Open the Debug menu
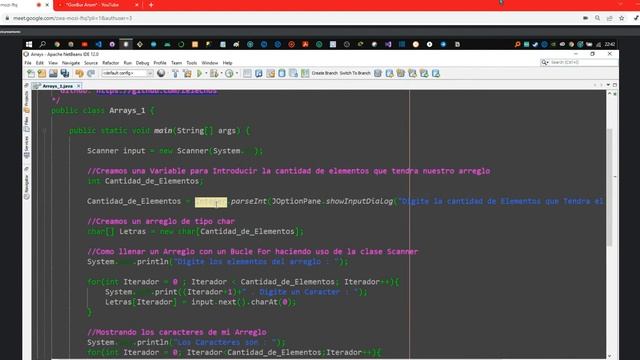This screenshot has width=640, height=360. pos(142,63)
